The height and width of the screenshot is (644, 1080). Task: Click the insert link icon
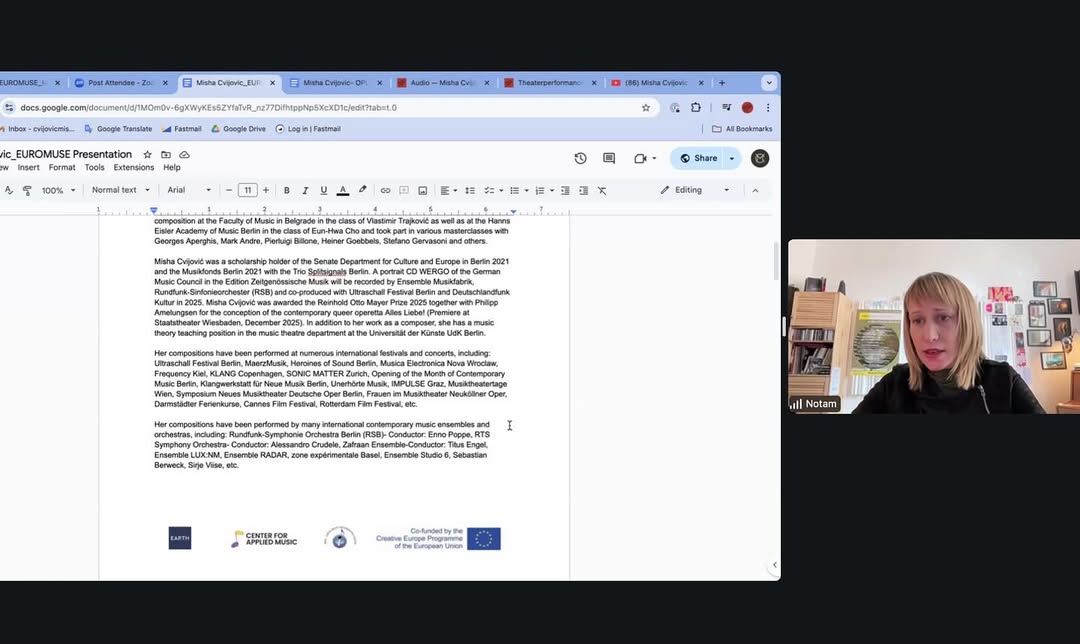click(x=385, y=190)
